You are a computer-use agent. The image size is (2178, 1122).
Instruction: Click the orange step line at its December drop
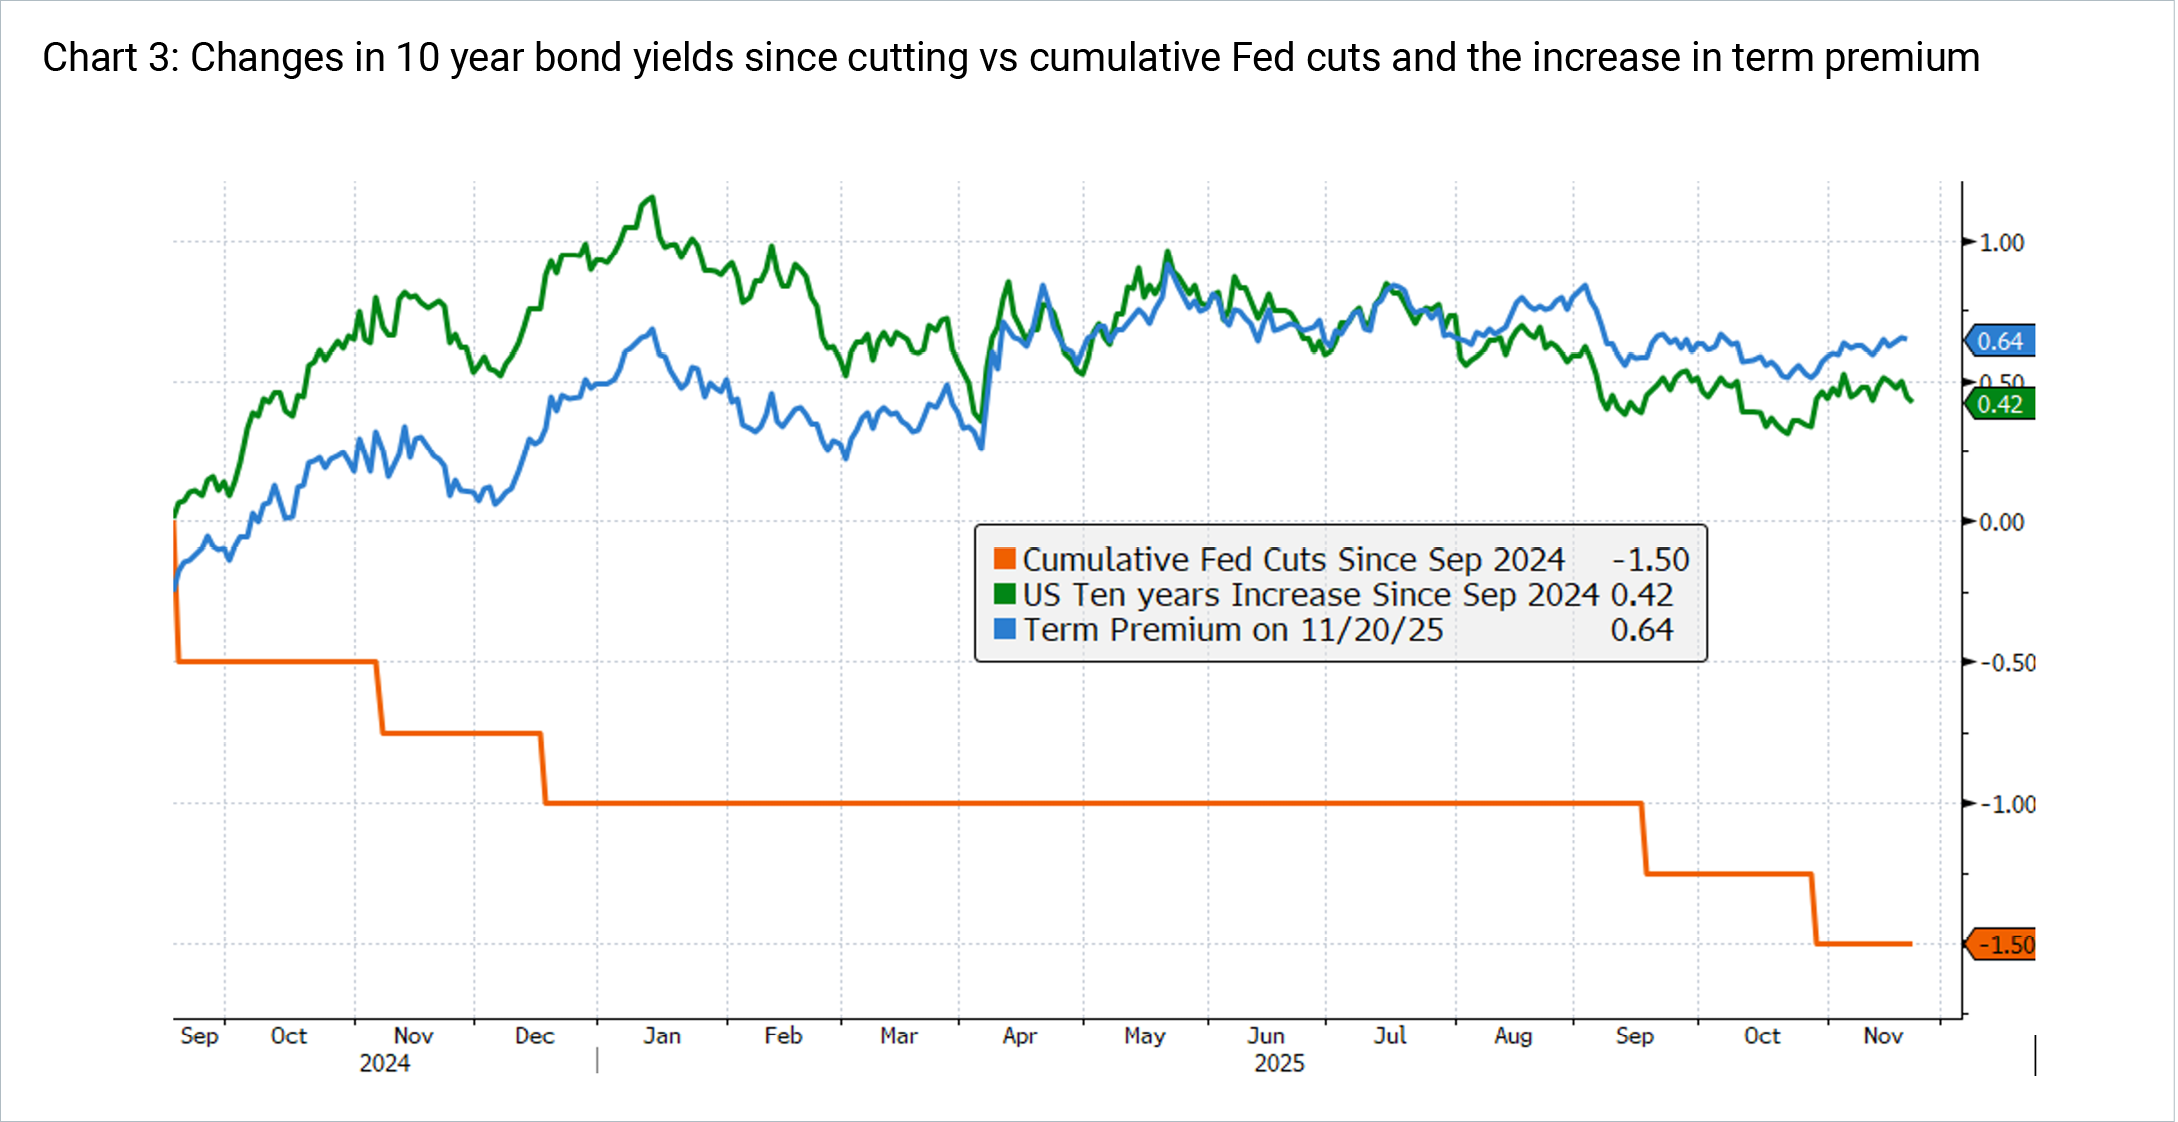pos(545,765)
